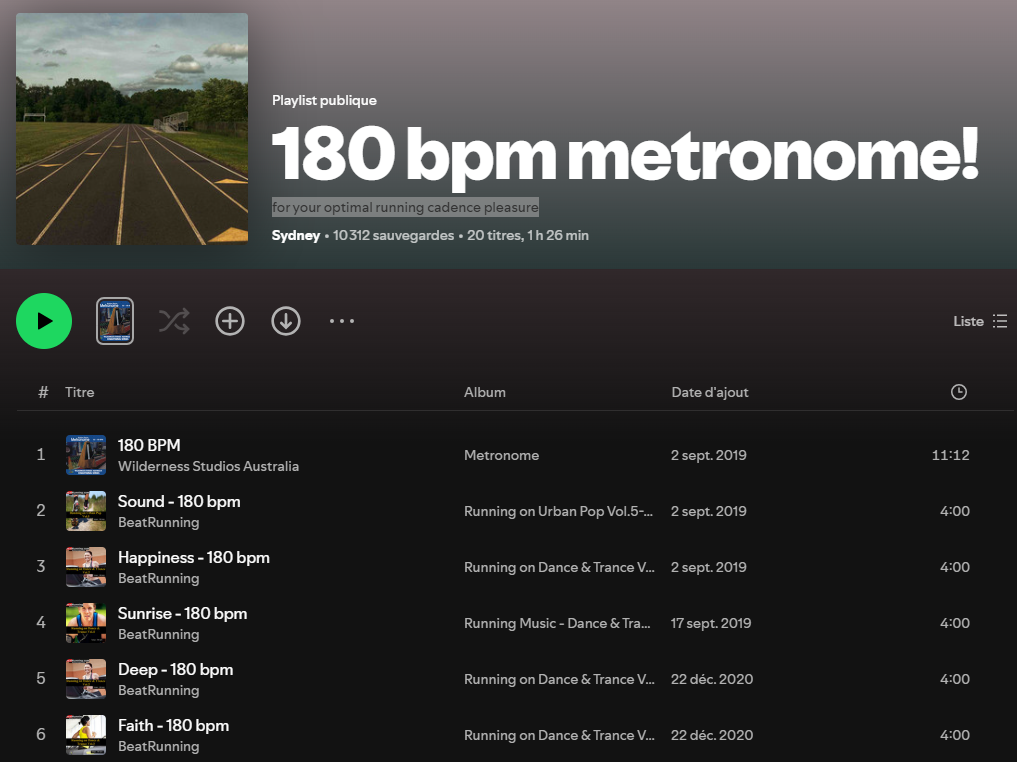1017x762 pixels.
Task: Sort tracks by Date d'ajout header
Action: click(x=709, y=392)
